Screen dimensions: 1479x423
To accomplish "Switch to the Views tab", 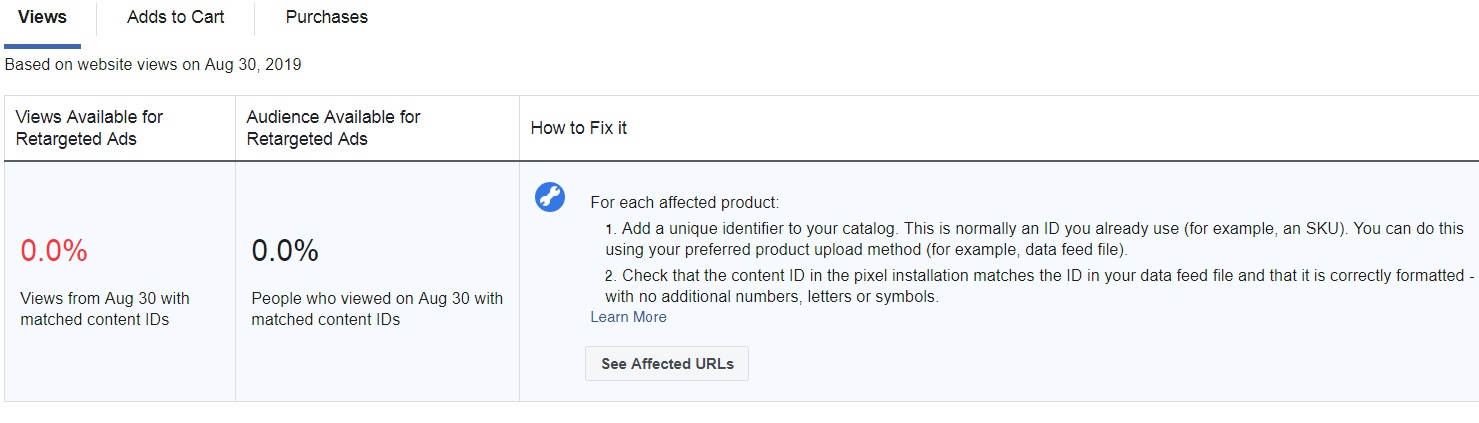I will coord(42,17).
